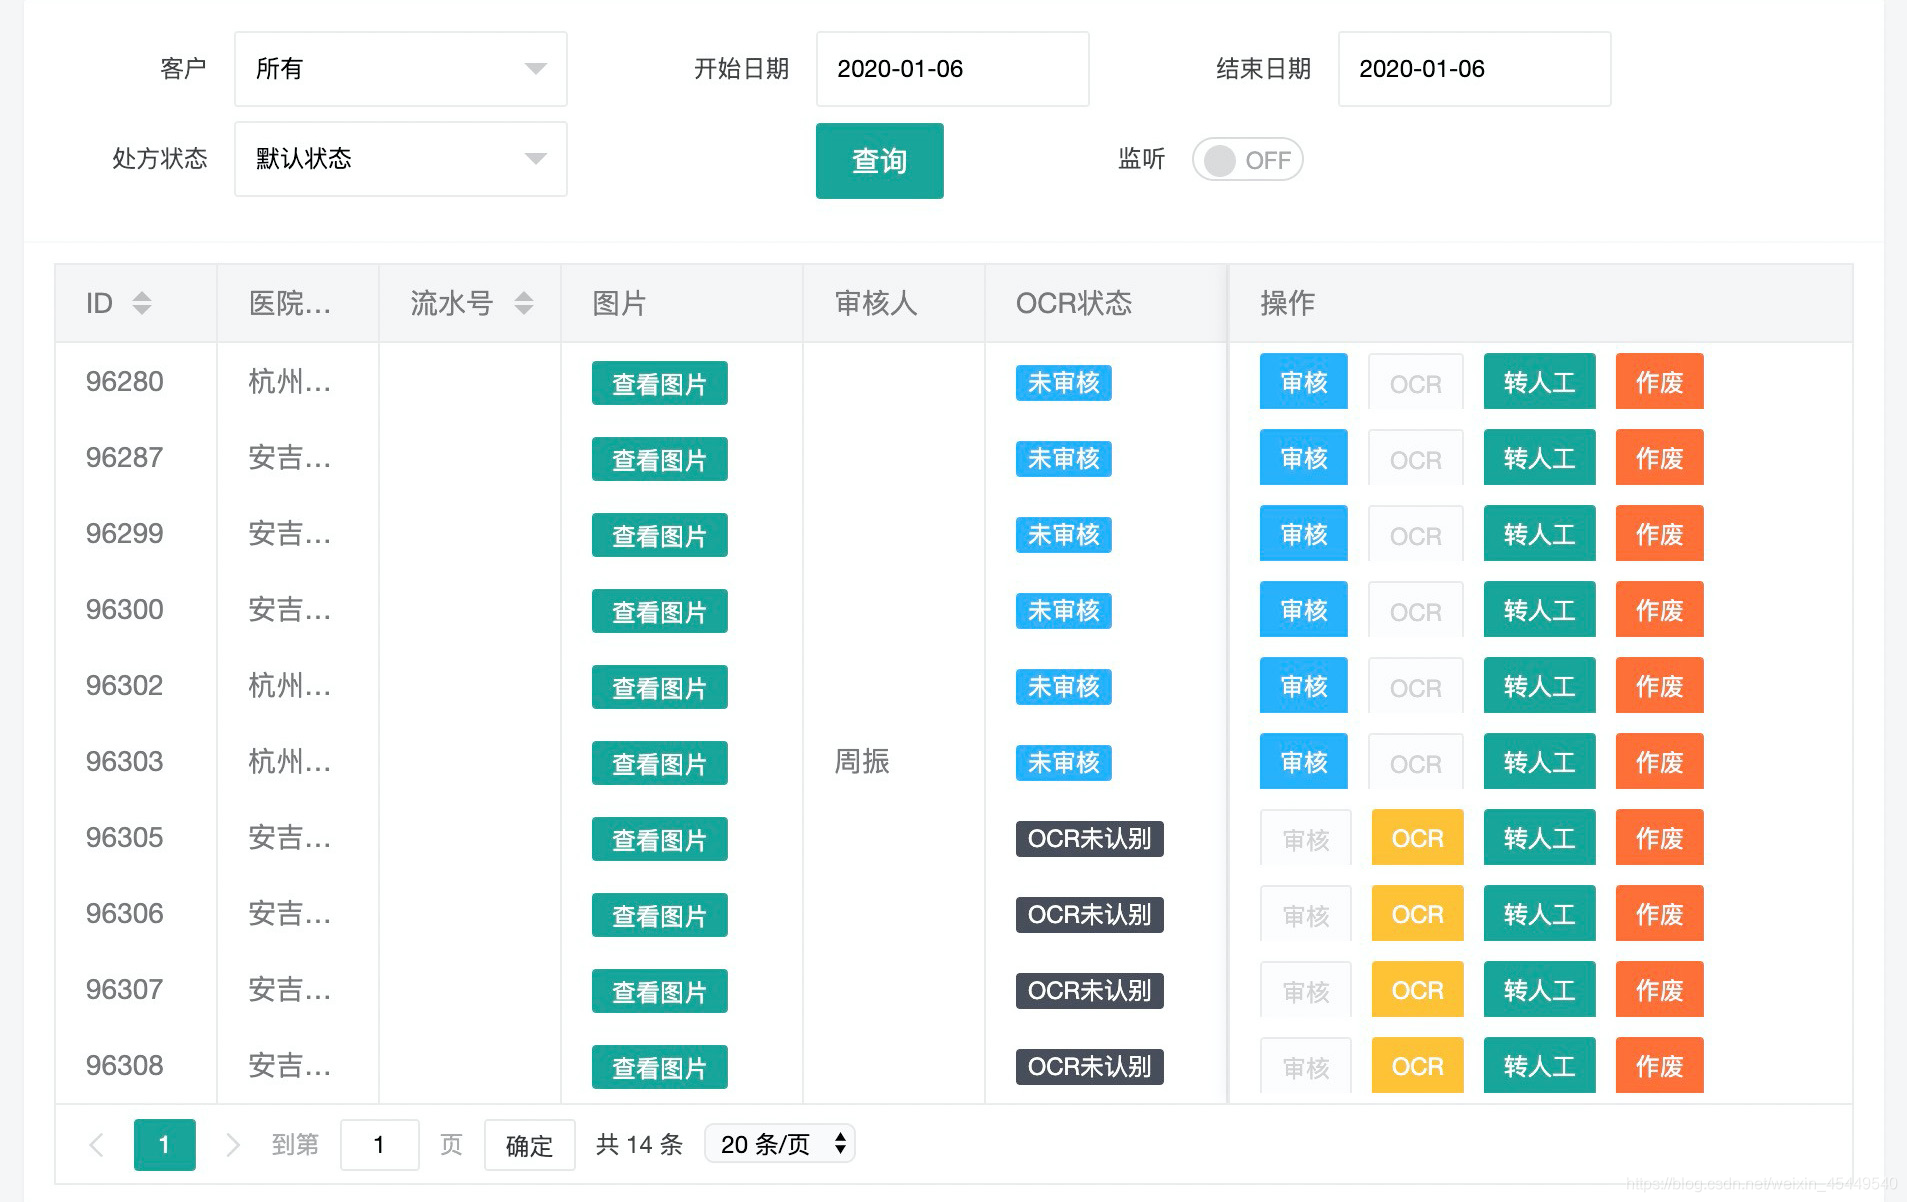Image resolution: width=1907 pixels, height=1202 pixels.
Task: Open the 20条/页 page size selector
Action: [x=779, y=1143]
